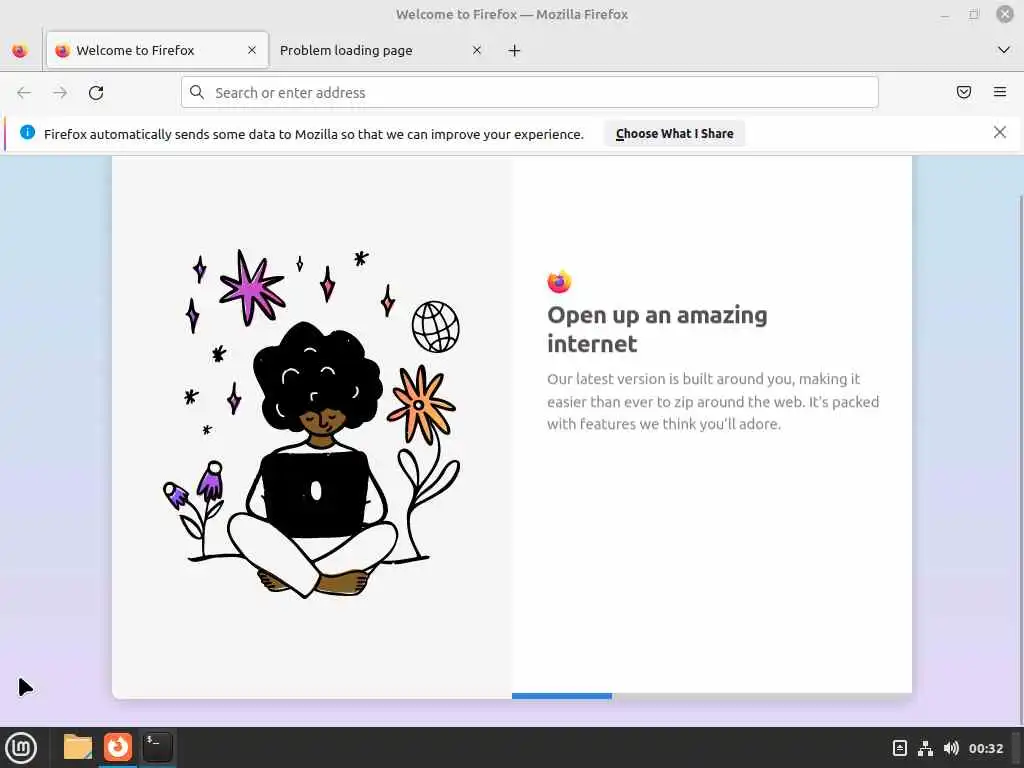Image resolution: width=1024 pixels, height=768 pixels.
Task: Click the blue info icon in the notification bar
Action: (x=27, y=133)
